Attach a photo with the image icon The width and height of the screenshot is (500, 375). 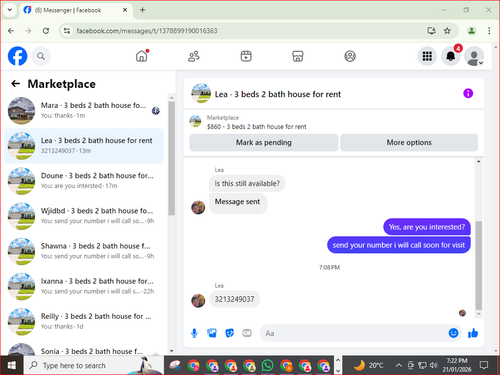coord(212,333)
